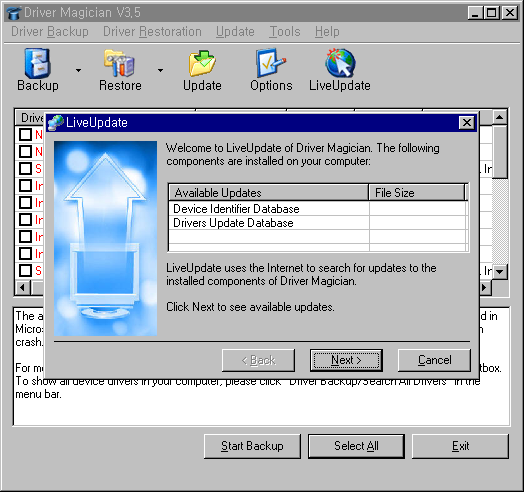
Task: Click the Start Backup button
Action: [x=252, y=446]
